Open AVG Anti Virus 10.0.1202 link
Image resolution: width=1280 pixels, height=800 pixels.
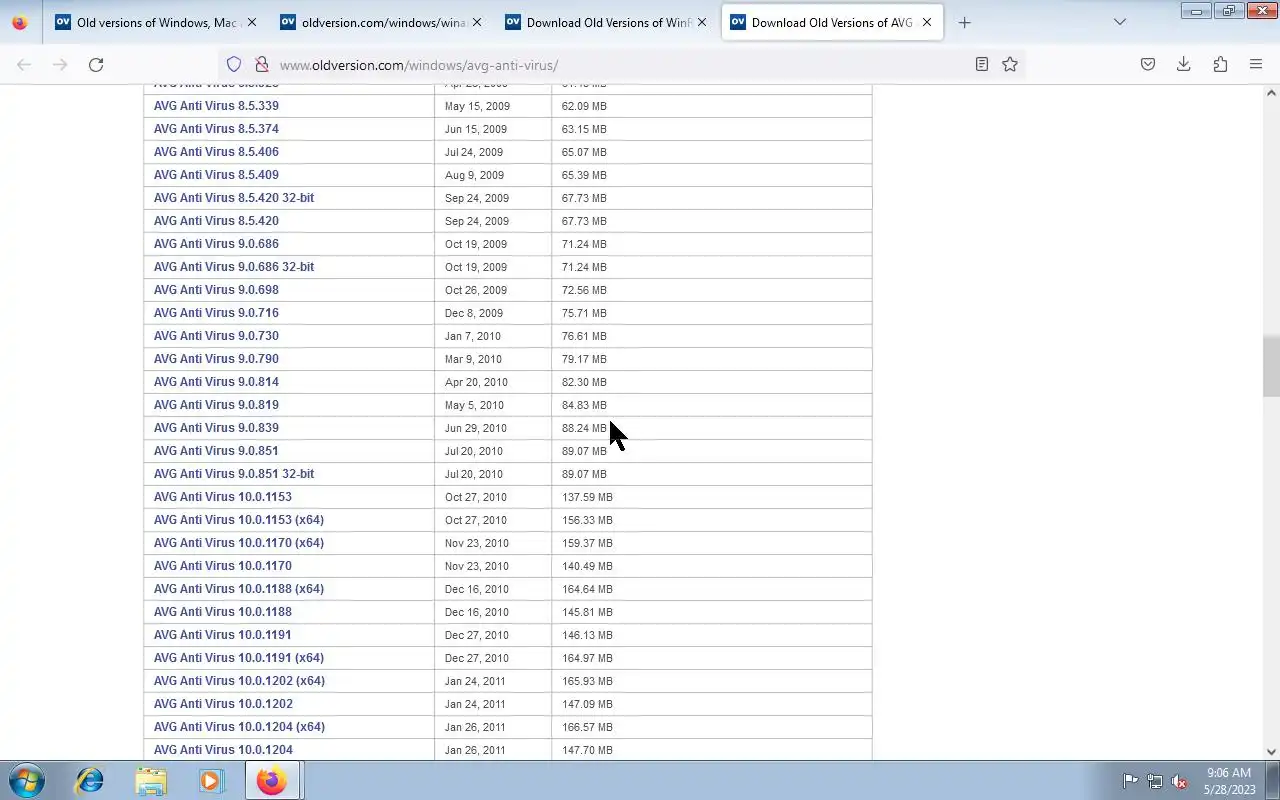tap(223, 704)
